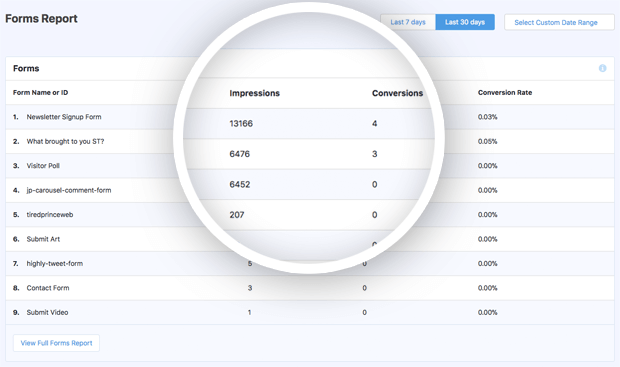
Task: Click Contact Form impressions value 3
Action: point(250,288)
